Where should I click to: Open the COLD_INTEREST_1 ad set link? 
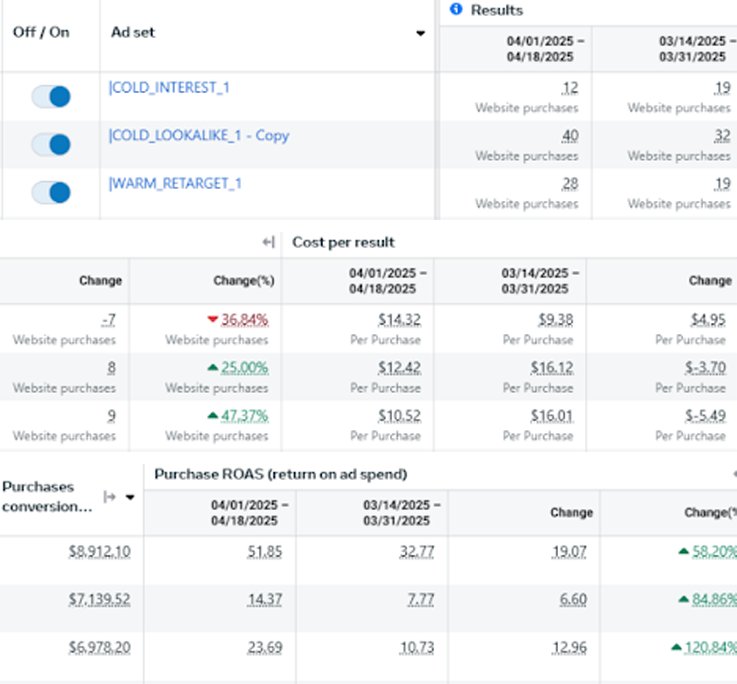pos(169,88)
